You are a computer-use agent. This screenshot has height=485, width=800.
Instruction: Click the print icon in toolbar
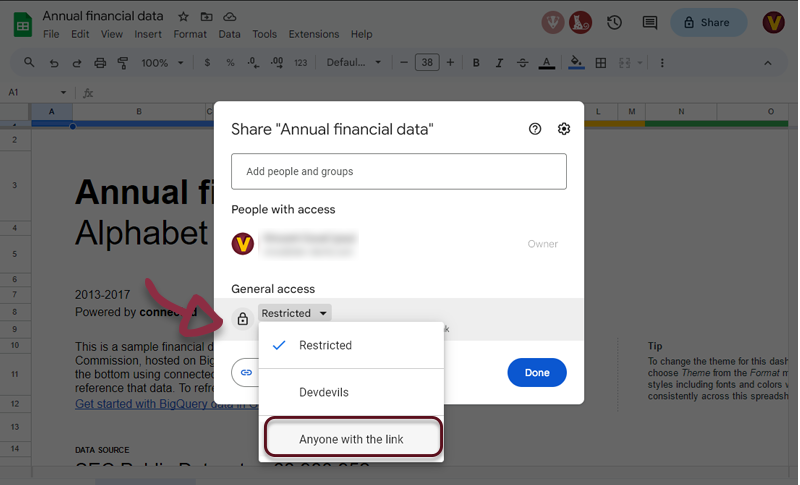point(100,63)
